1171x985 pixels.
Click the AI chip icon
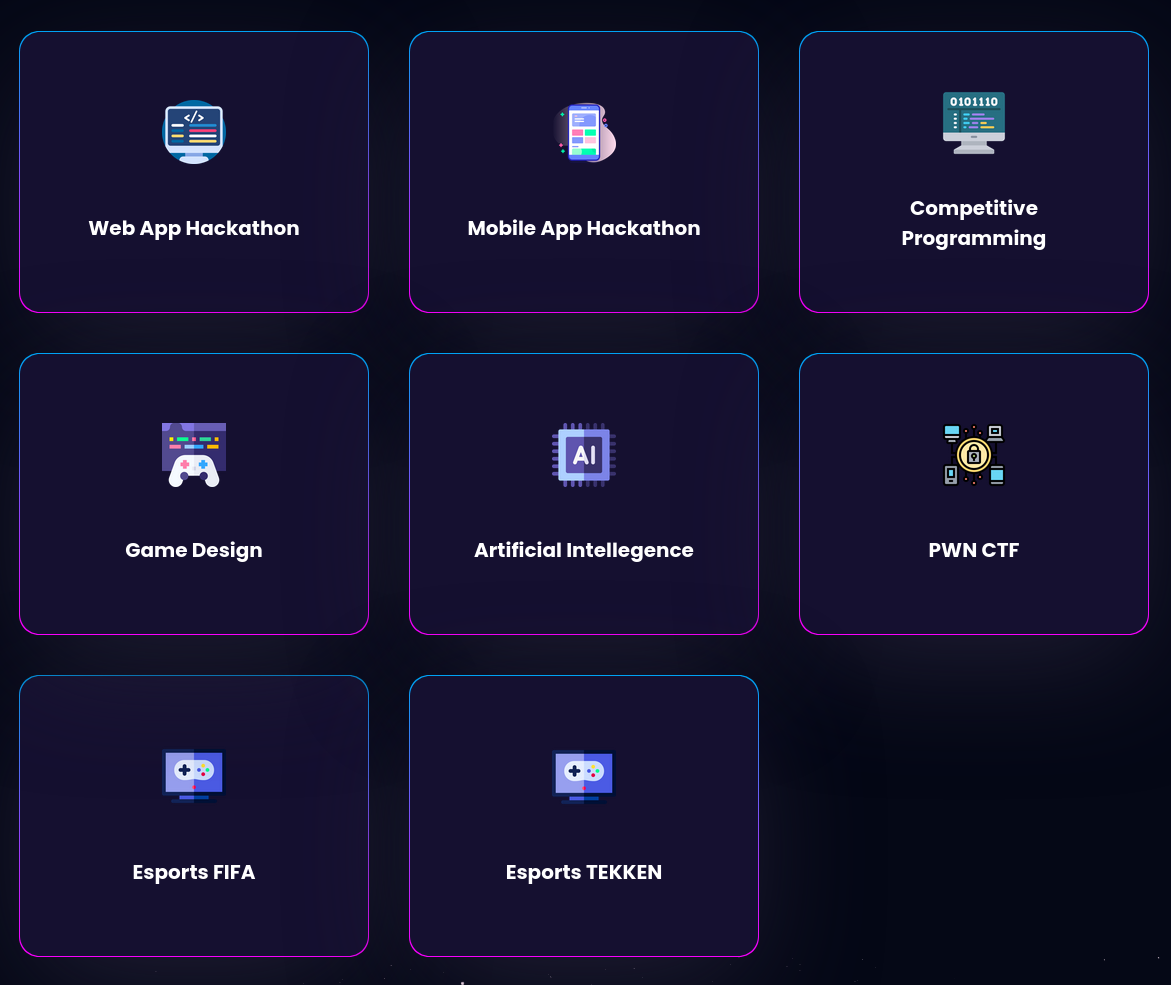pyautogui.click(x=584, y=455)
